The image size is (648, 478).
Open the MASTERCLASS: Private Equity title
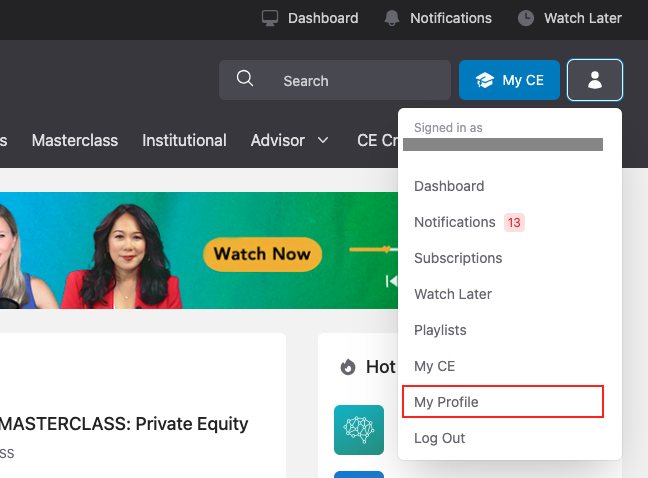124,424
